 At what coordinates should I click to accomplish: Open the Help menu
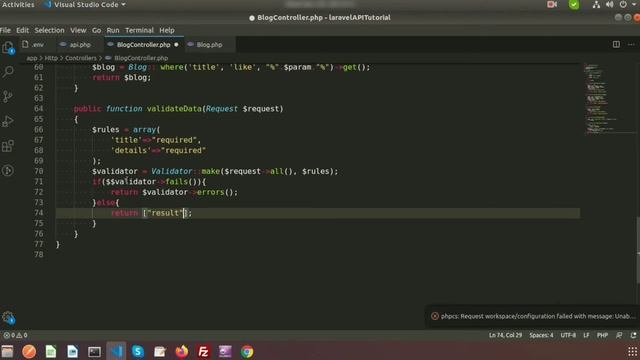pyautogui.click(x=167, y=30)
